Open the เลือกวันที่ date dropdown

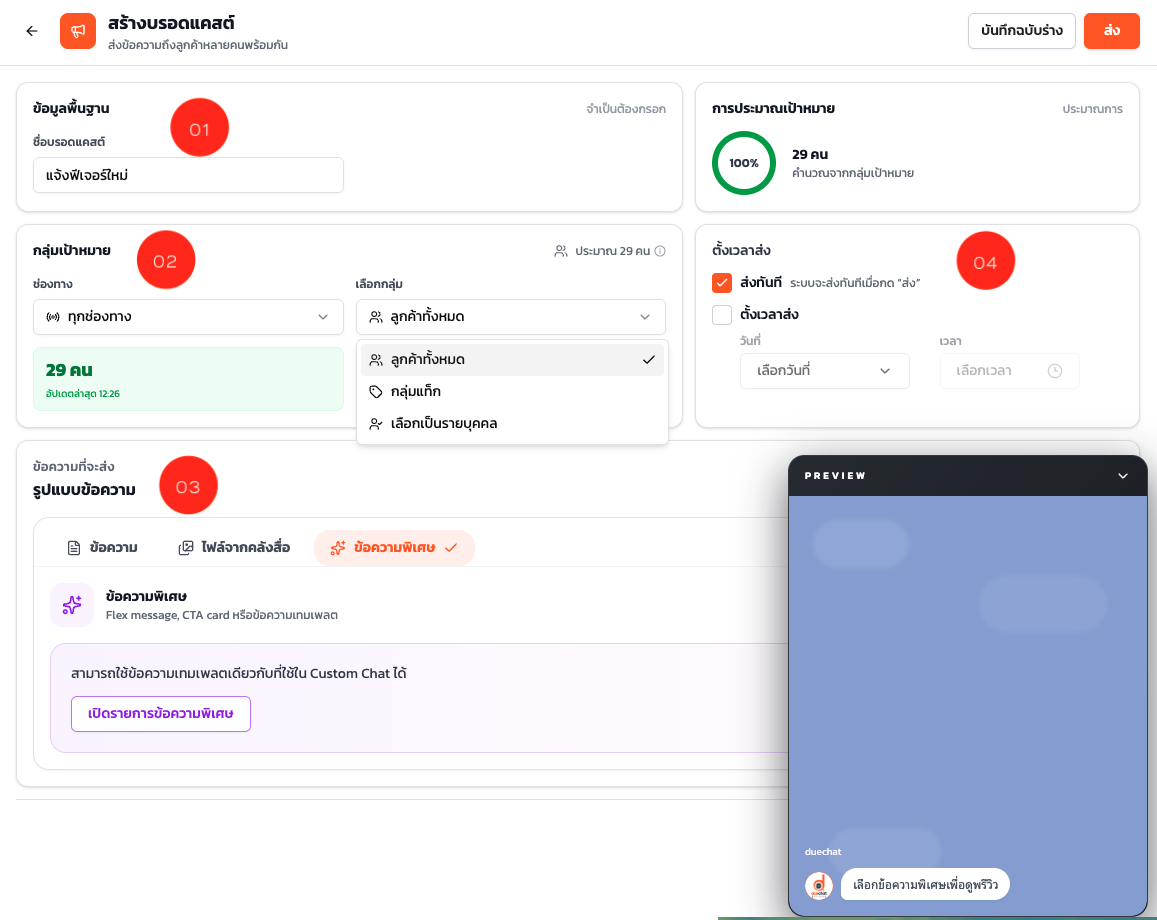824,370
